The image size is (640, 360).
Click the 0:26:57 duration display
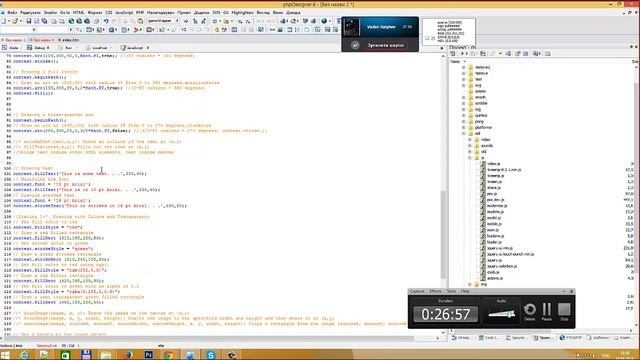click(445, 314)
